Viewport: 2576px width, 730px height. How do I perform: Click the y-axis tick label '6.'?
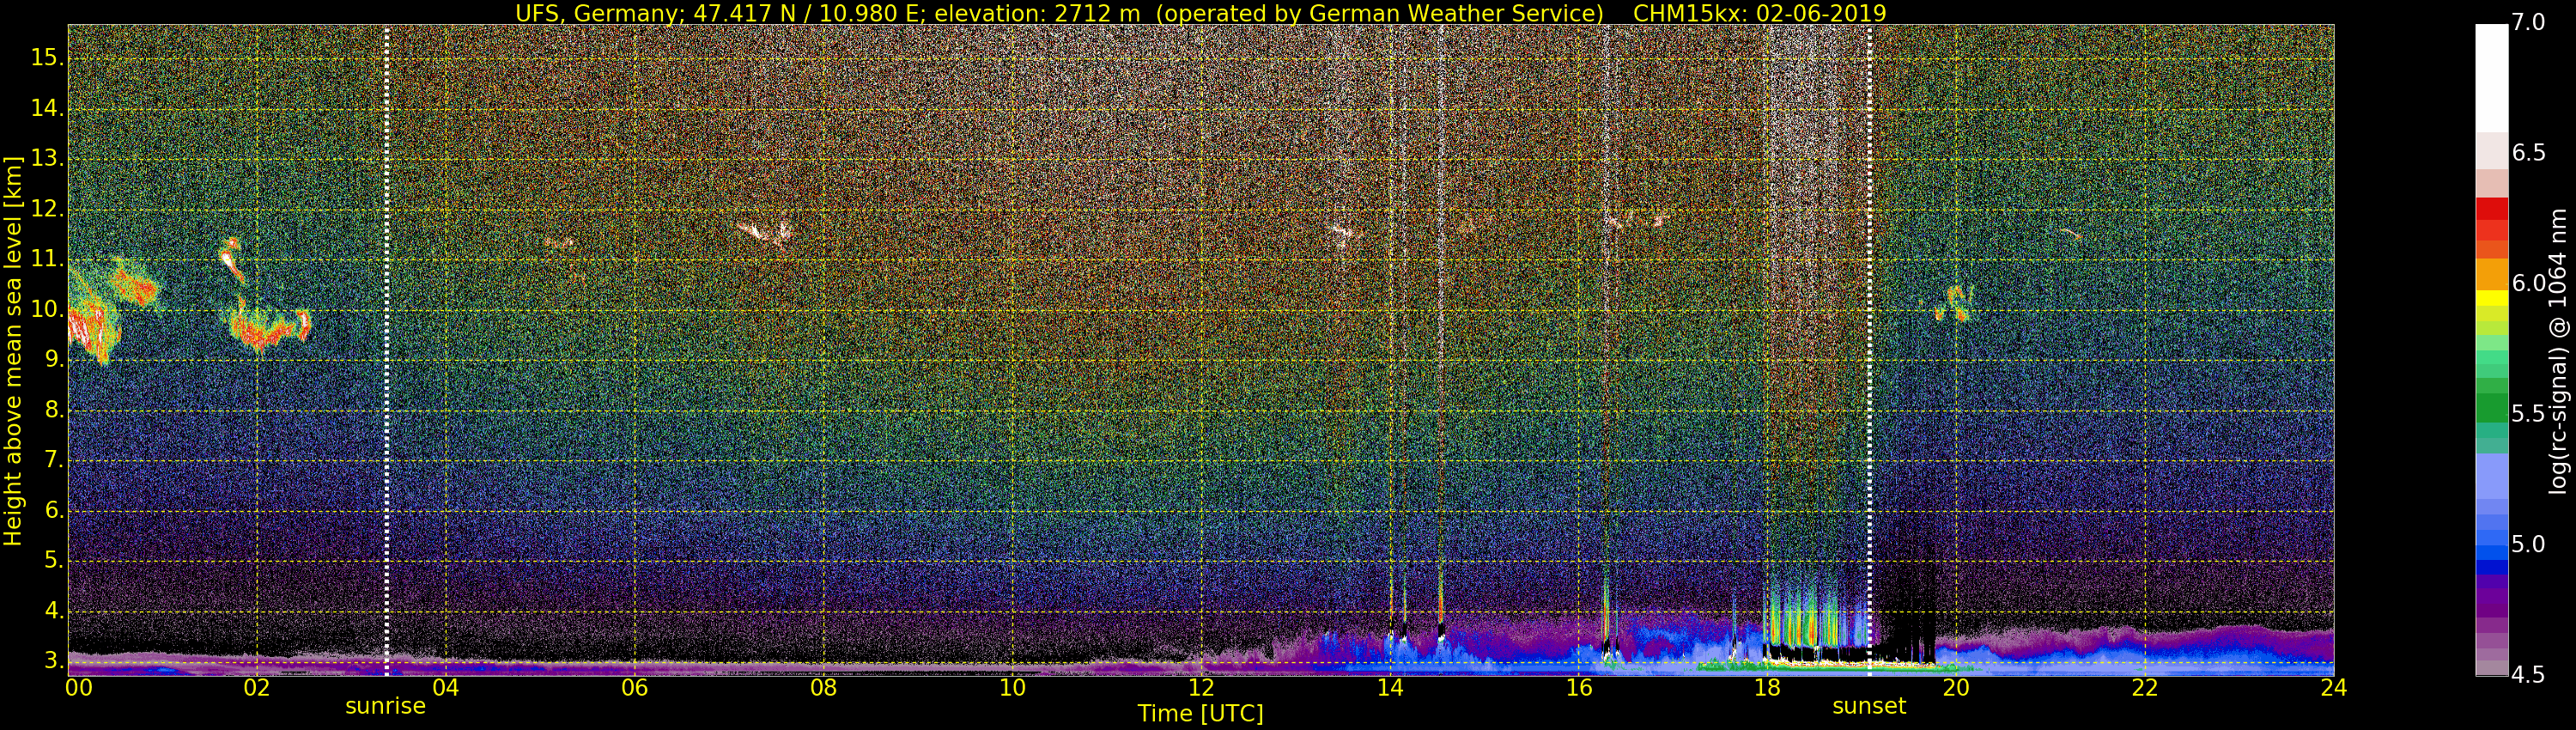[54, 510]
